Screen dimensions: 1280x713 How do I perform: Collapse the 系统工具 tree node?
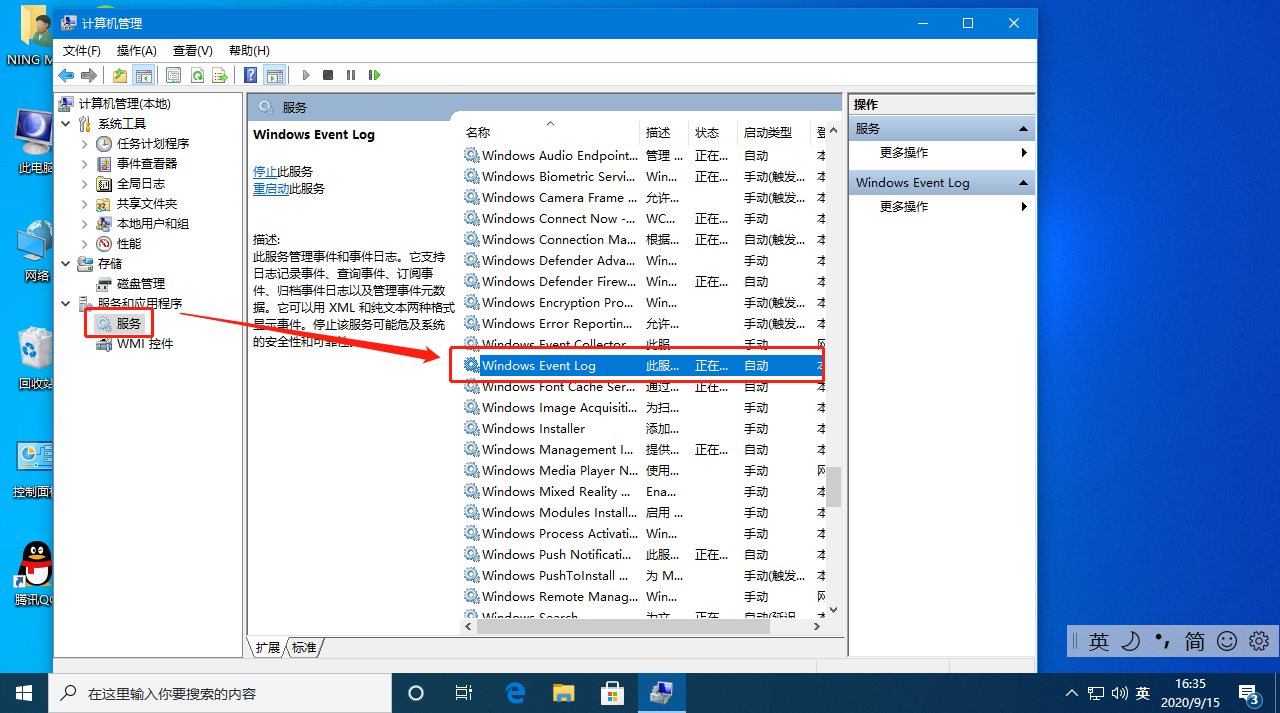tap(67, 124)
